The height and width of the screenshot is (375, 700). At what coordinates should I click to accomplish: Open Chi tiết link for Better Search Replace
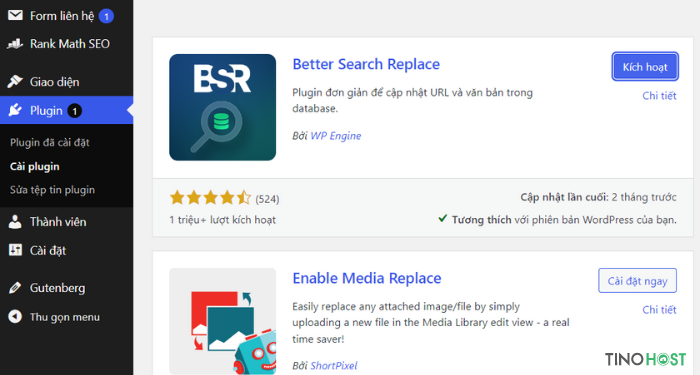(x=659, y=96)
